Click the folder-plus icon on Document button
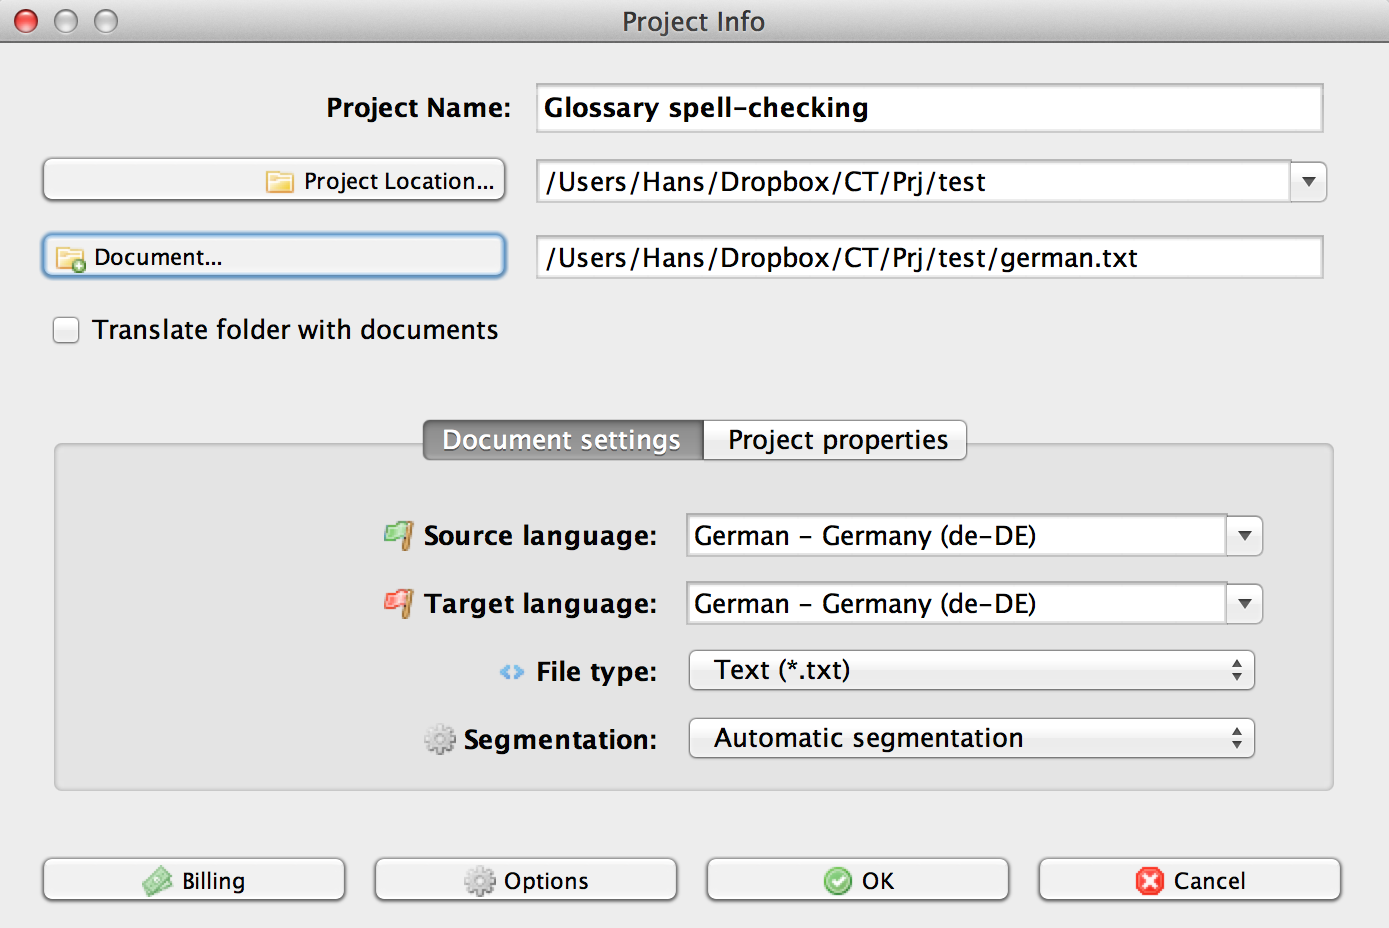This screenshot has width=1389, height=928. [70, 259]
